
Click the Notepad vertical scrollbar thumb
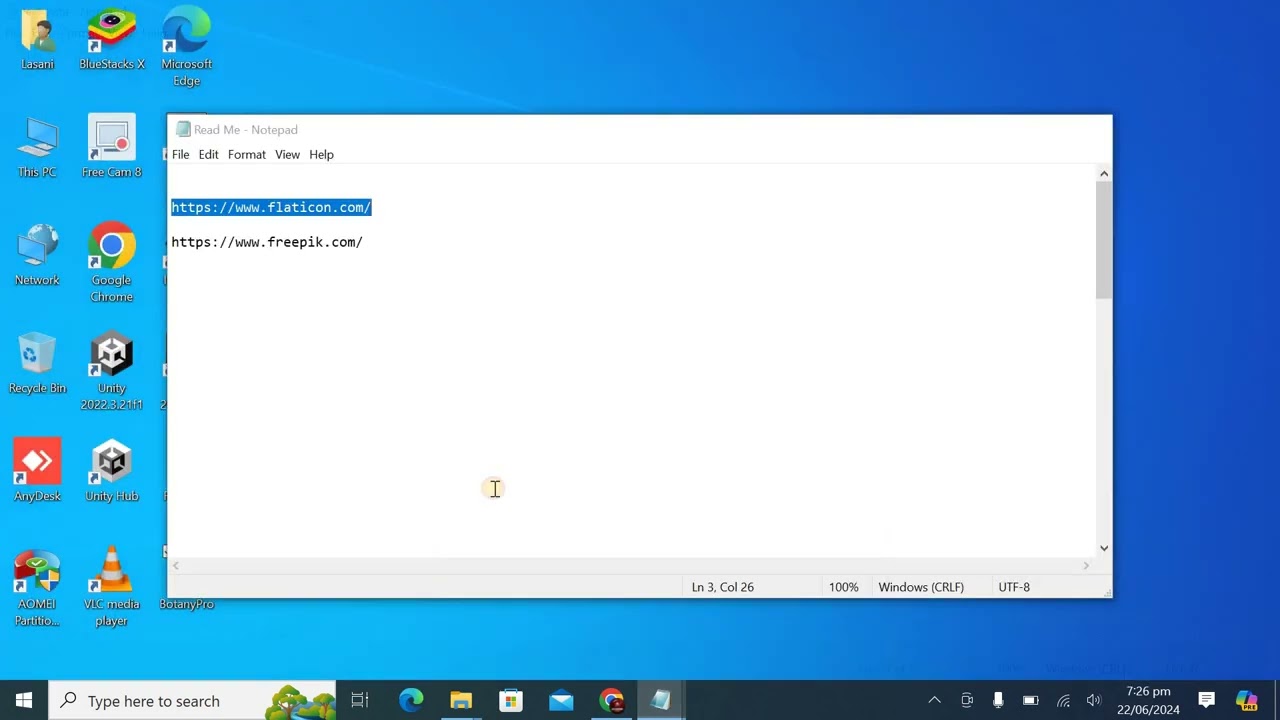coord(1104,240)
